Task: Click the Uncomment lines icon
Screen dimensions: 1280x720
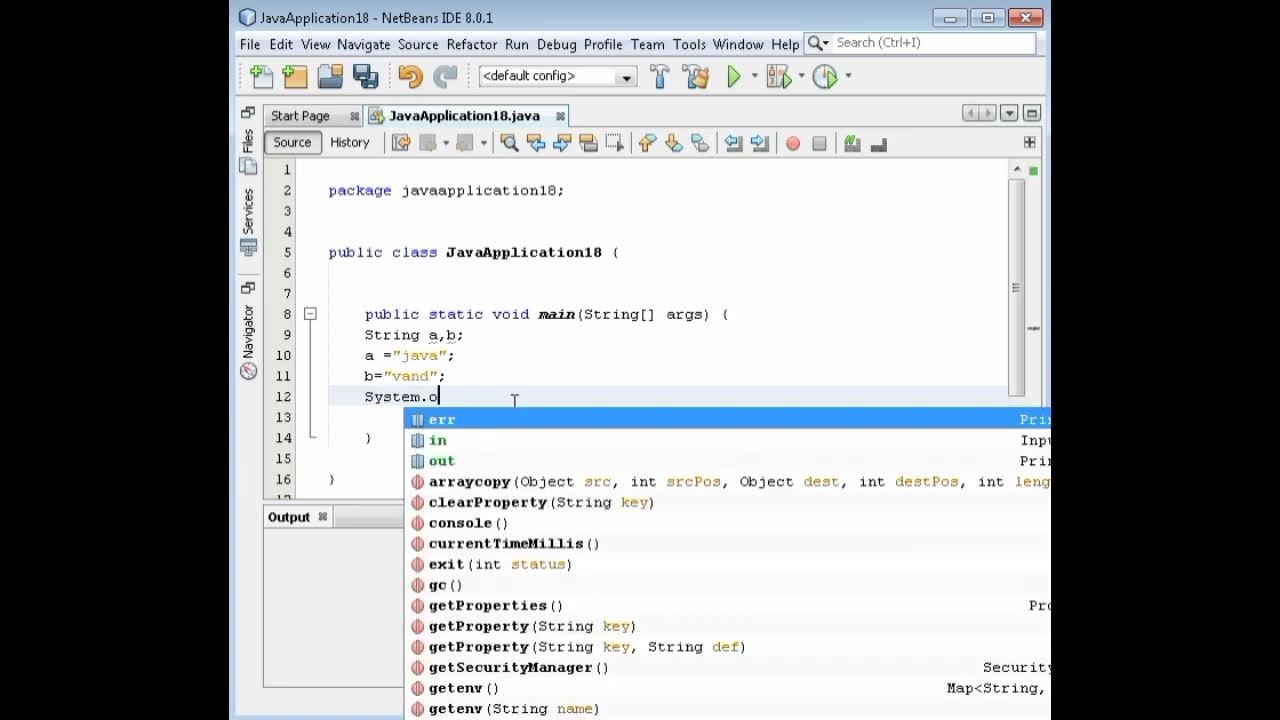Action: (x=878, y=143)
